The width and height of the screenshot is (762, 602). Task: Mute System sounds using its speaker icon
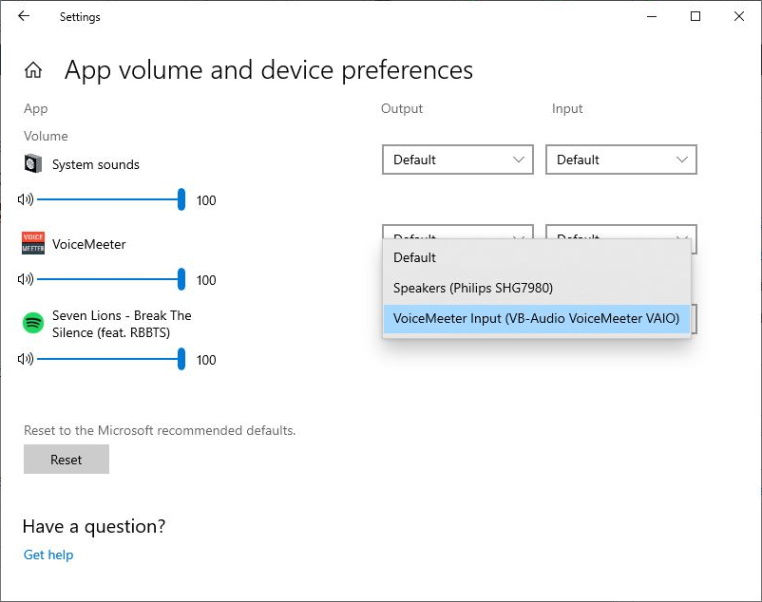(25, 199)
